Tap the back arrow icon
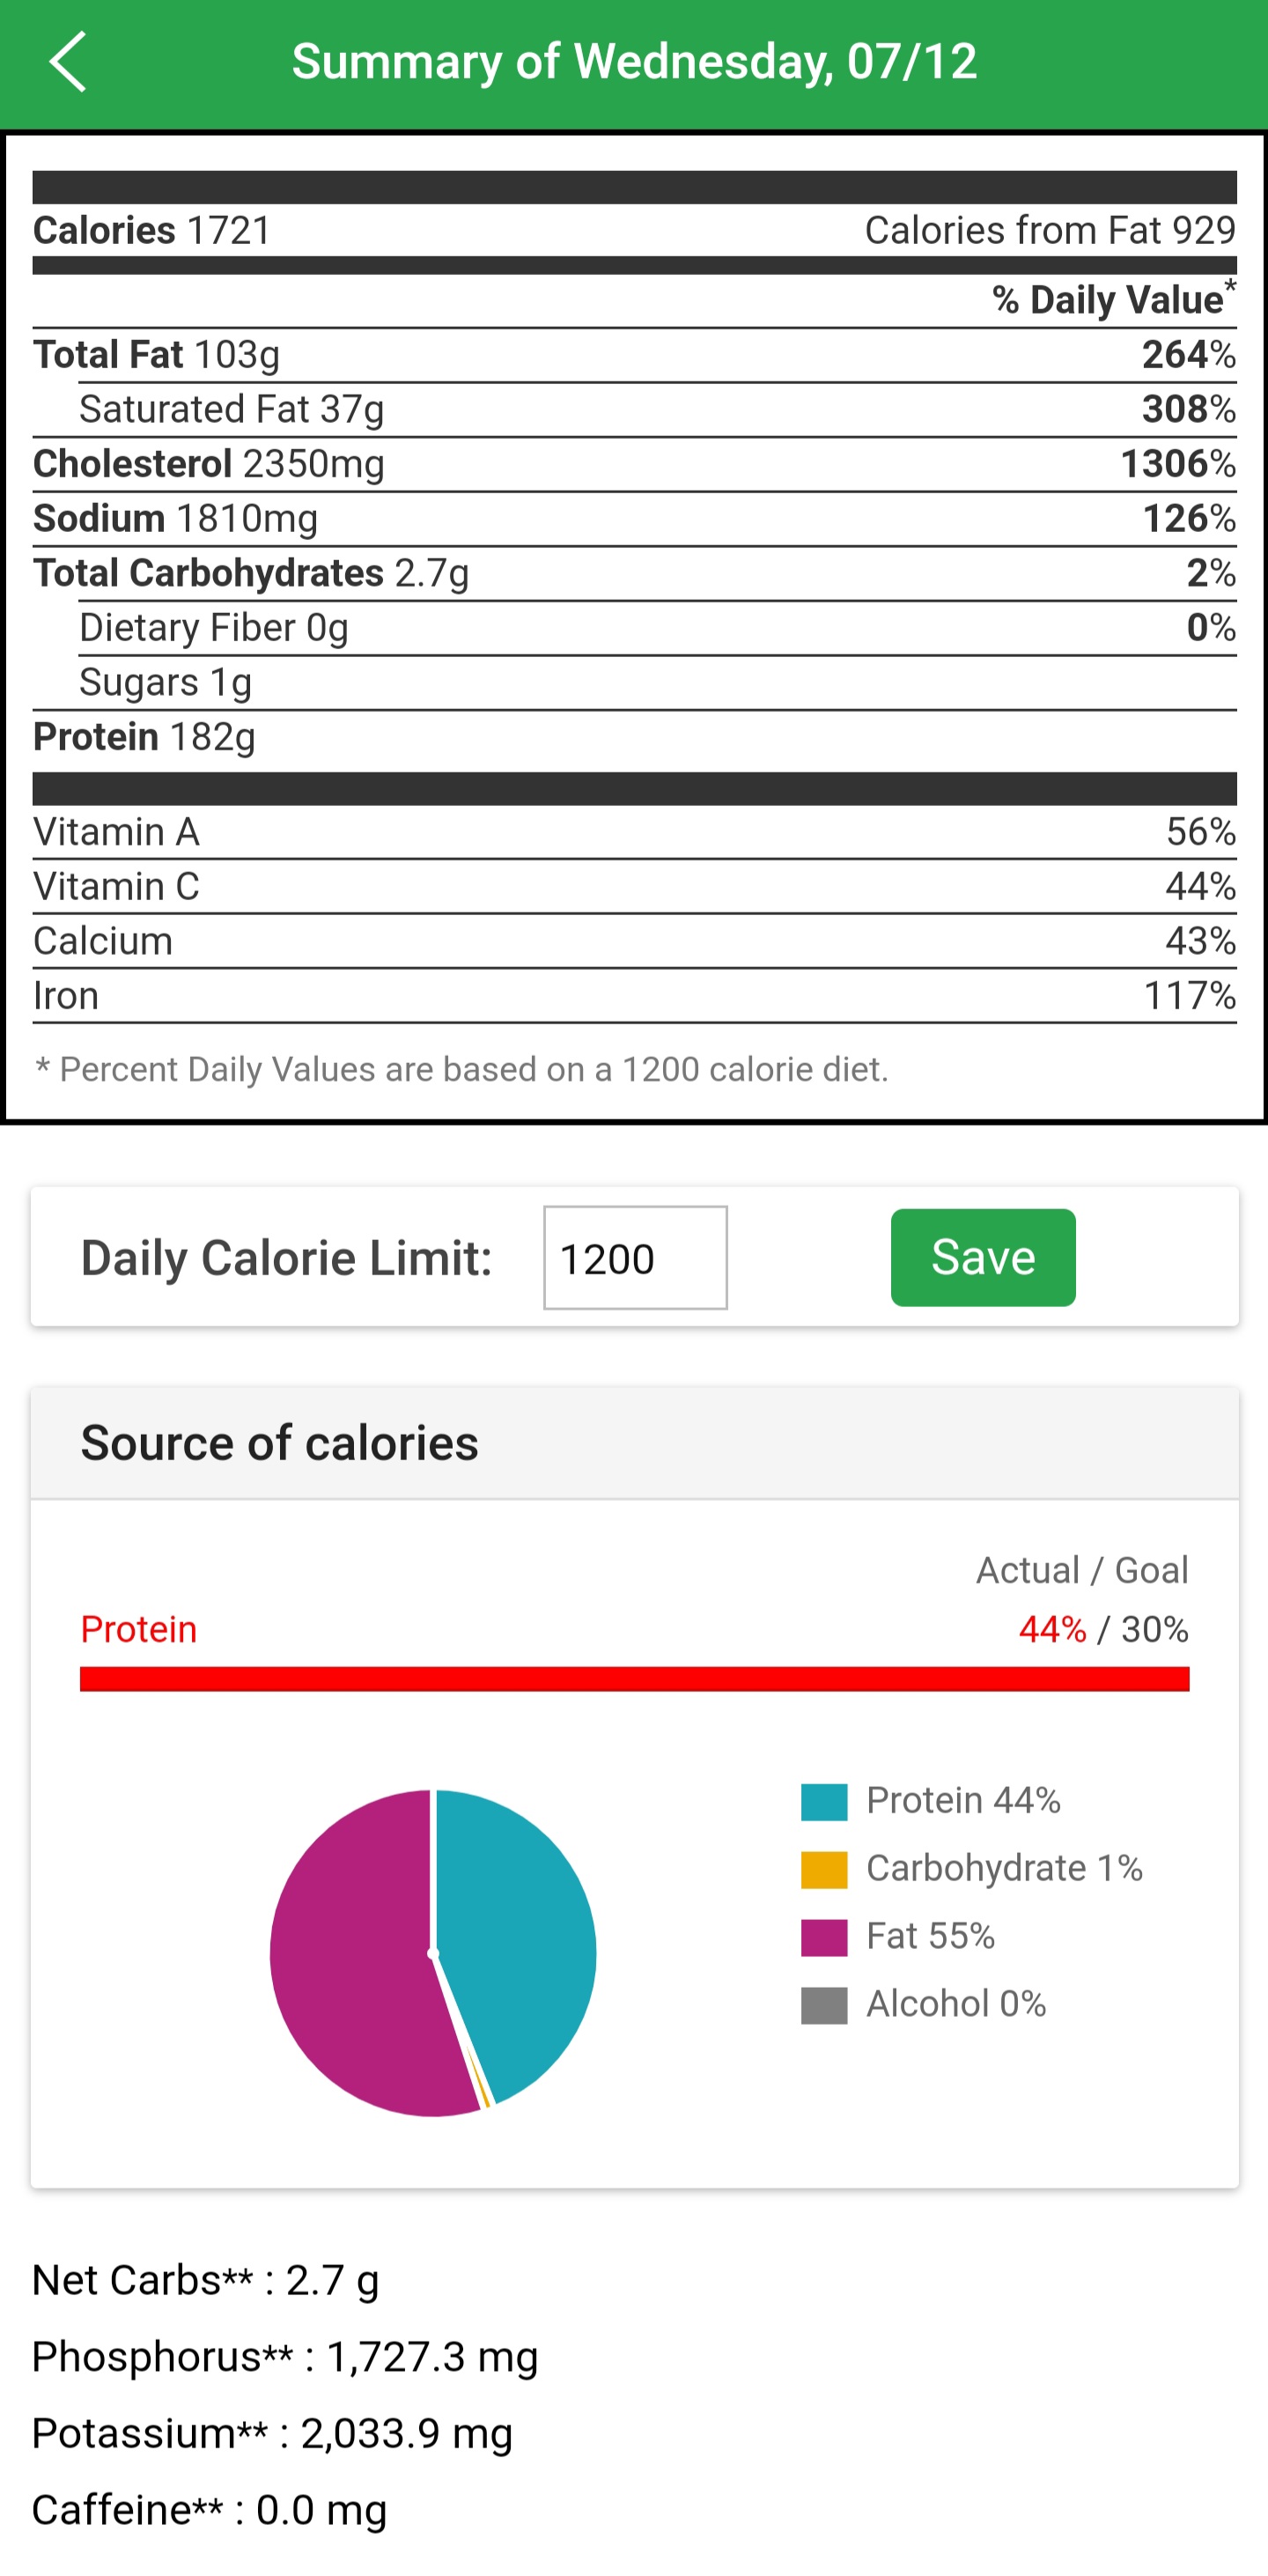This screenshot has height=2576, width=1268. (68, 62)
